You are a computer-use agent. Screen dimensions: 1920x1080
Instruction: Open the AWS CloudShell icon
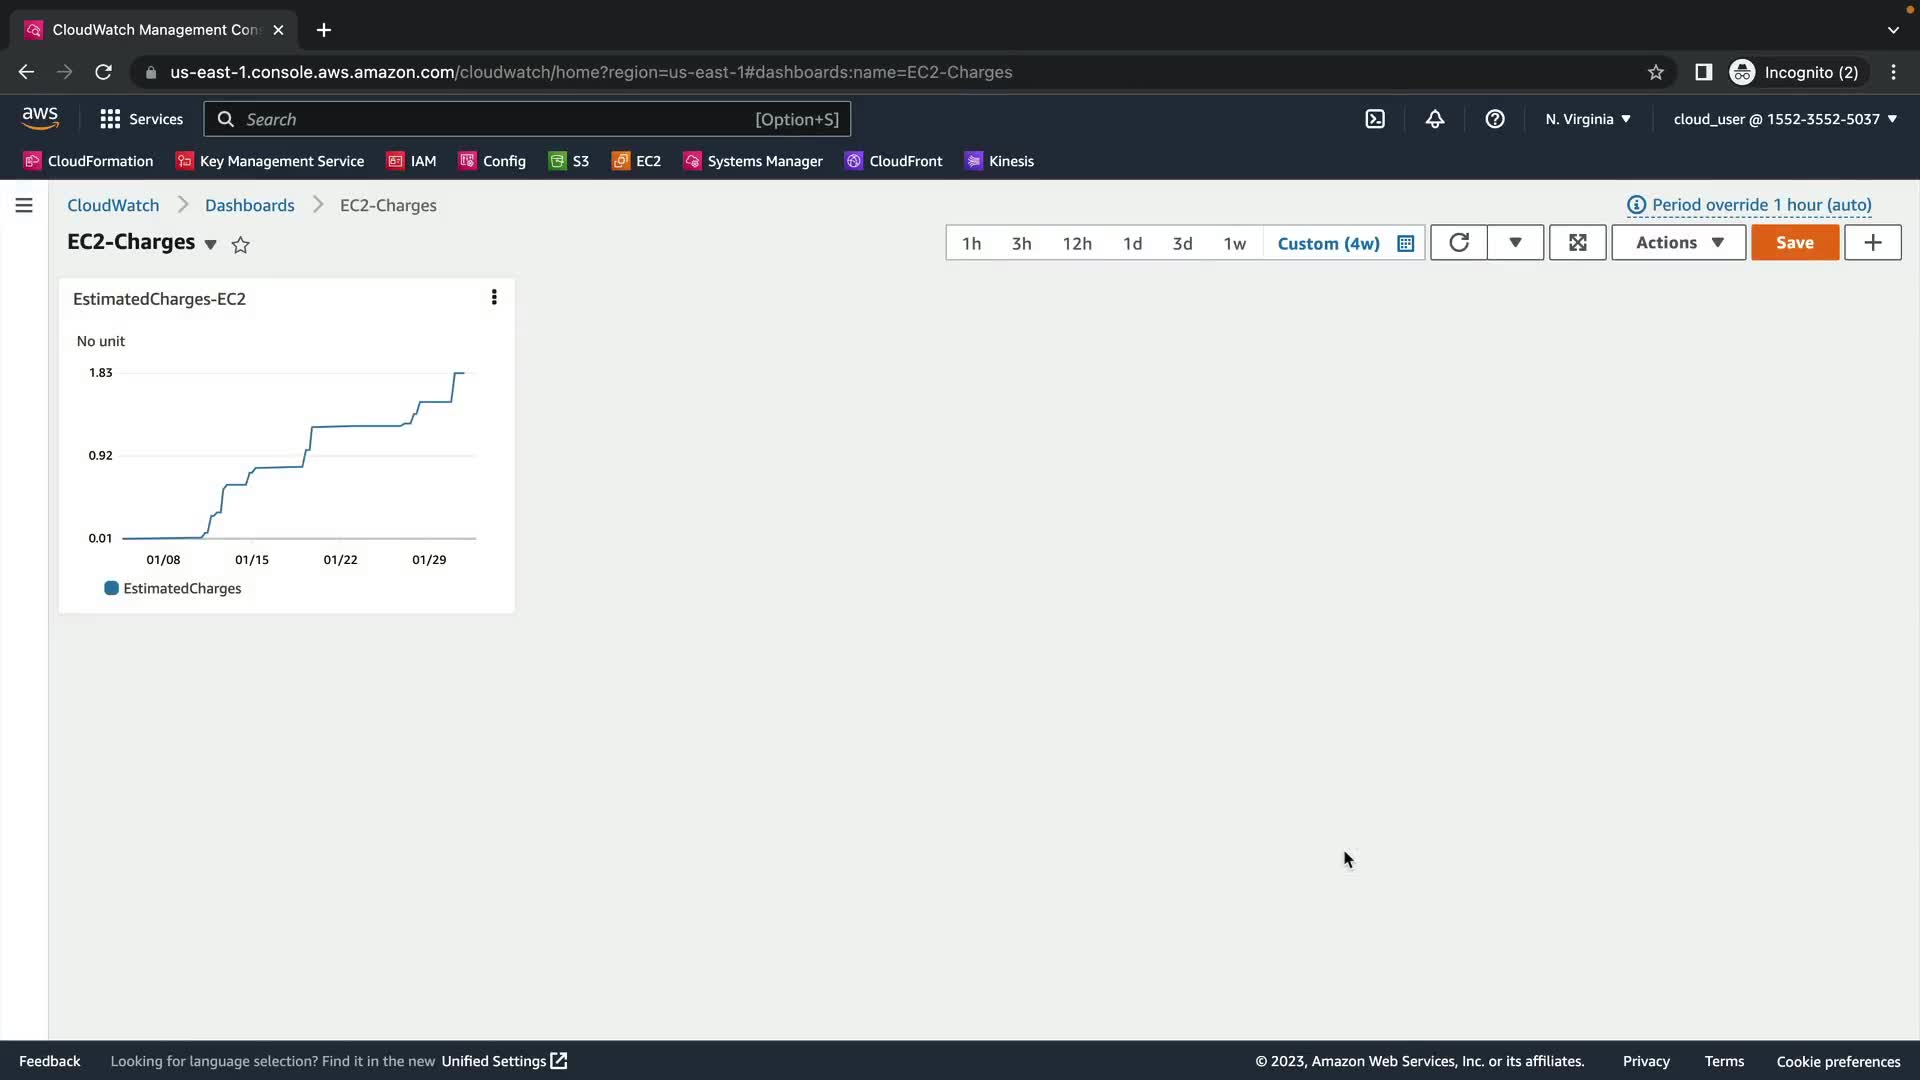(1375, 119)
